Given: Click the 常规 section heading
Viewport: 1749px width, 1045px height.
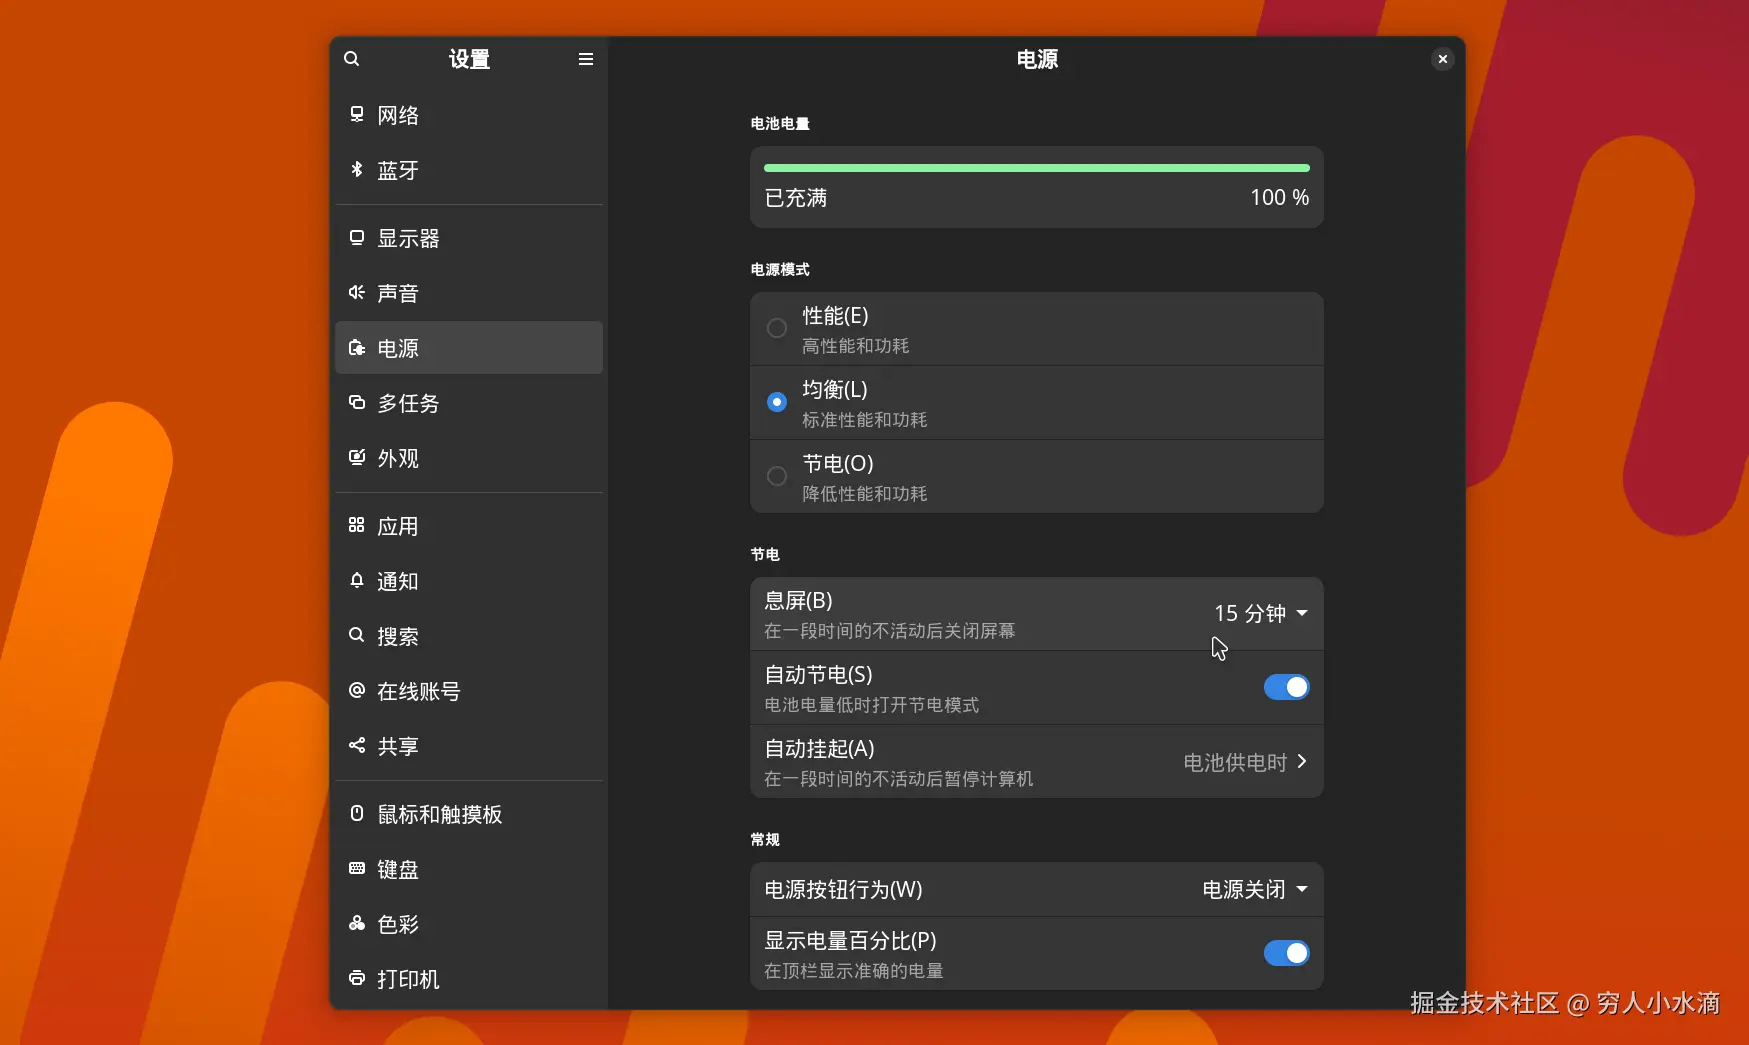Looking at the screenshot, I should point(765,839).
